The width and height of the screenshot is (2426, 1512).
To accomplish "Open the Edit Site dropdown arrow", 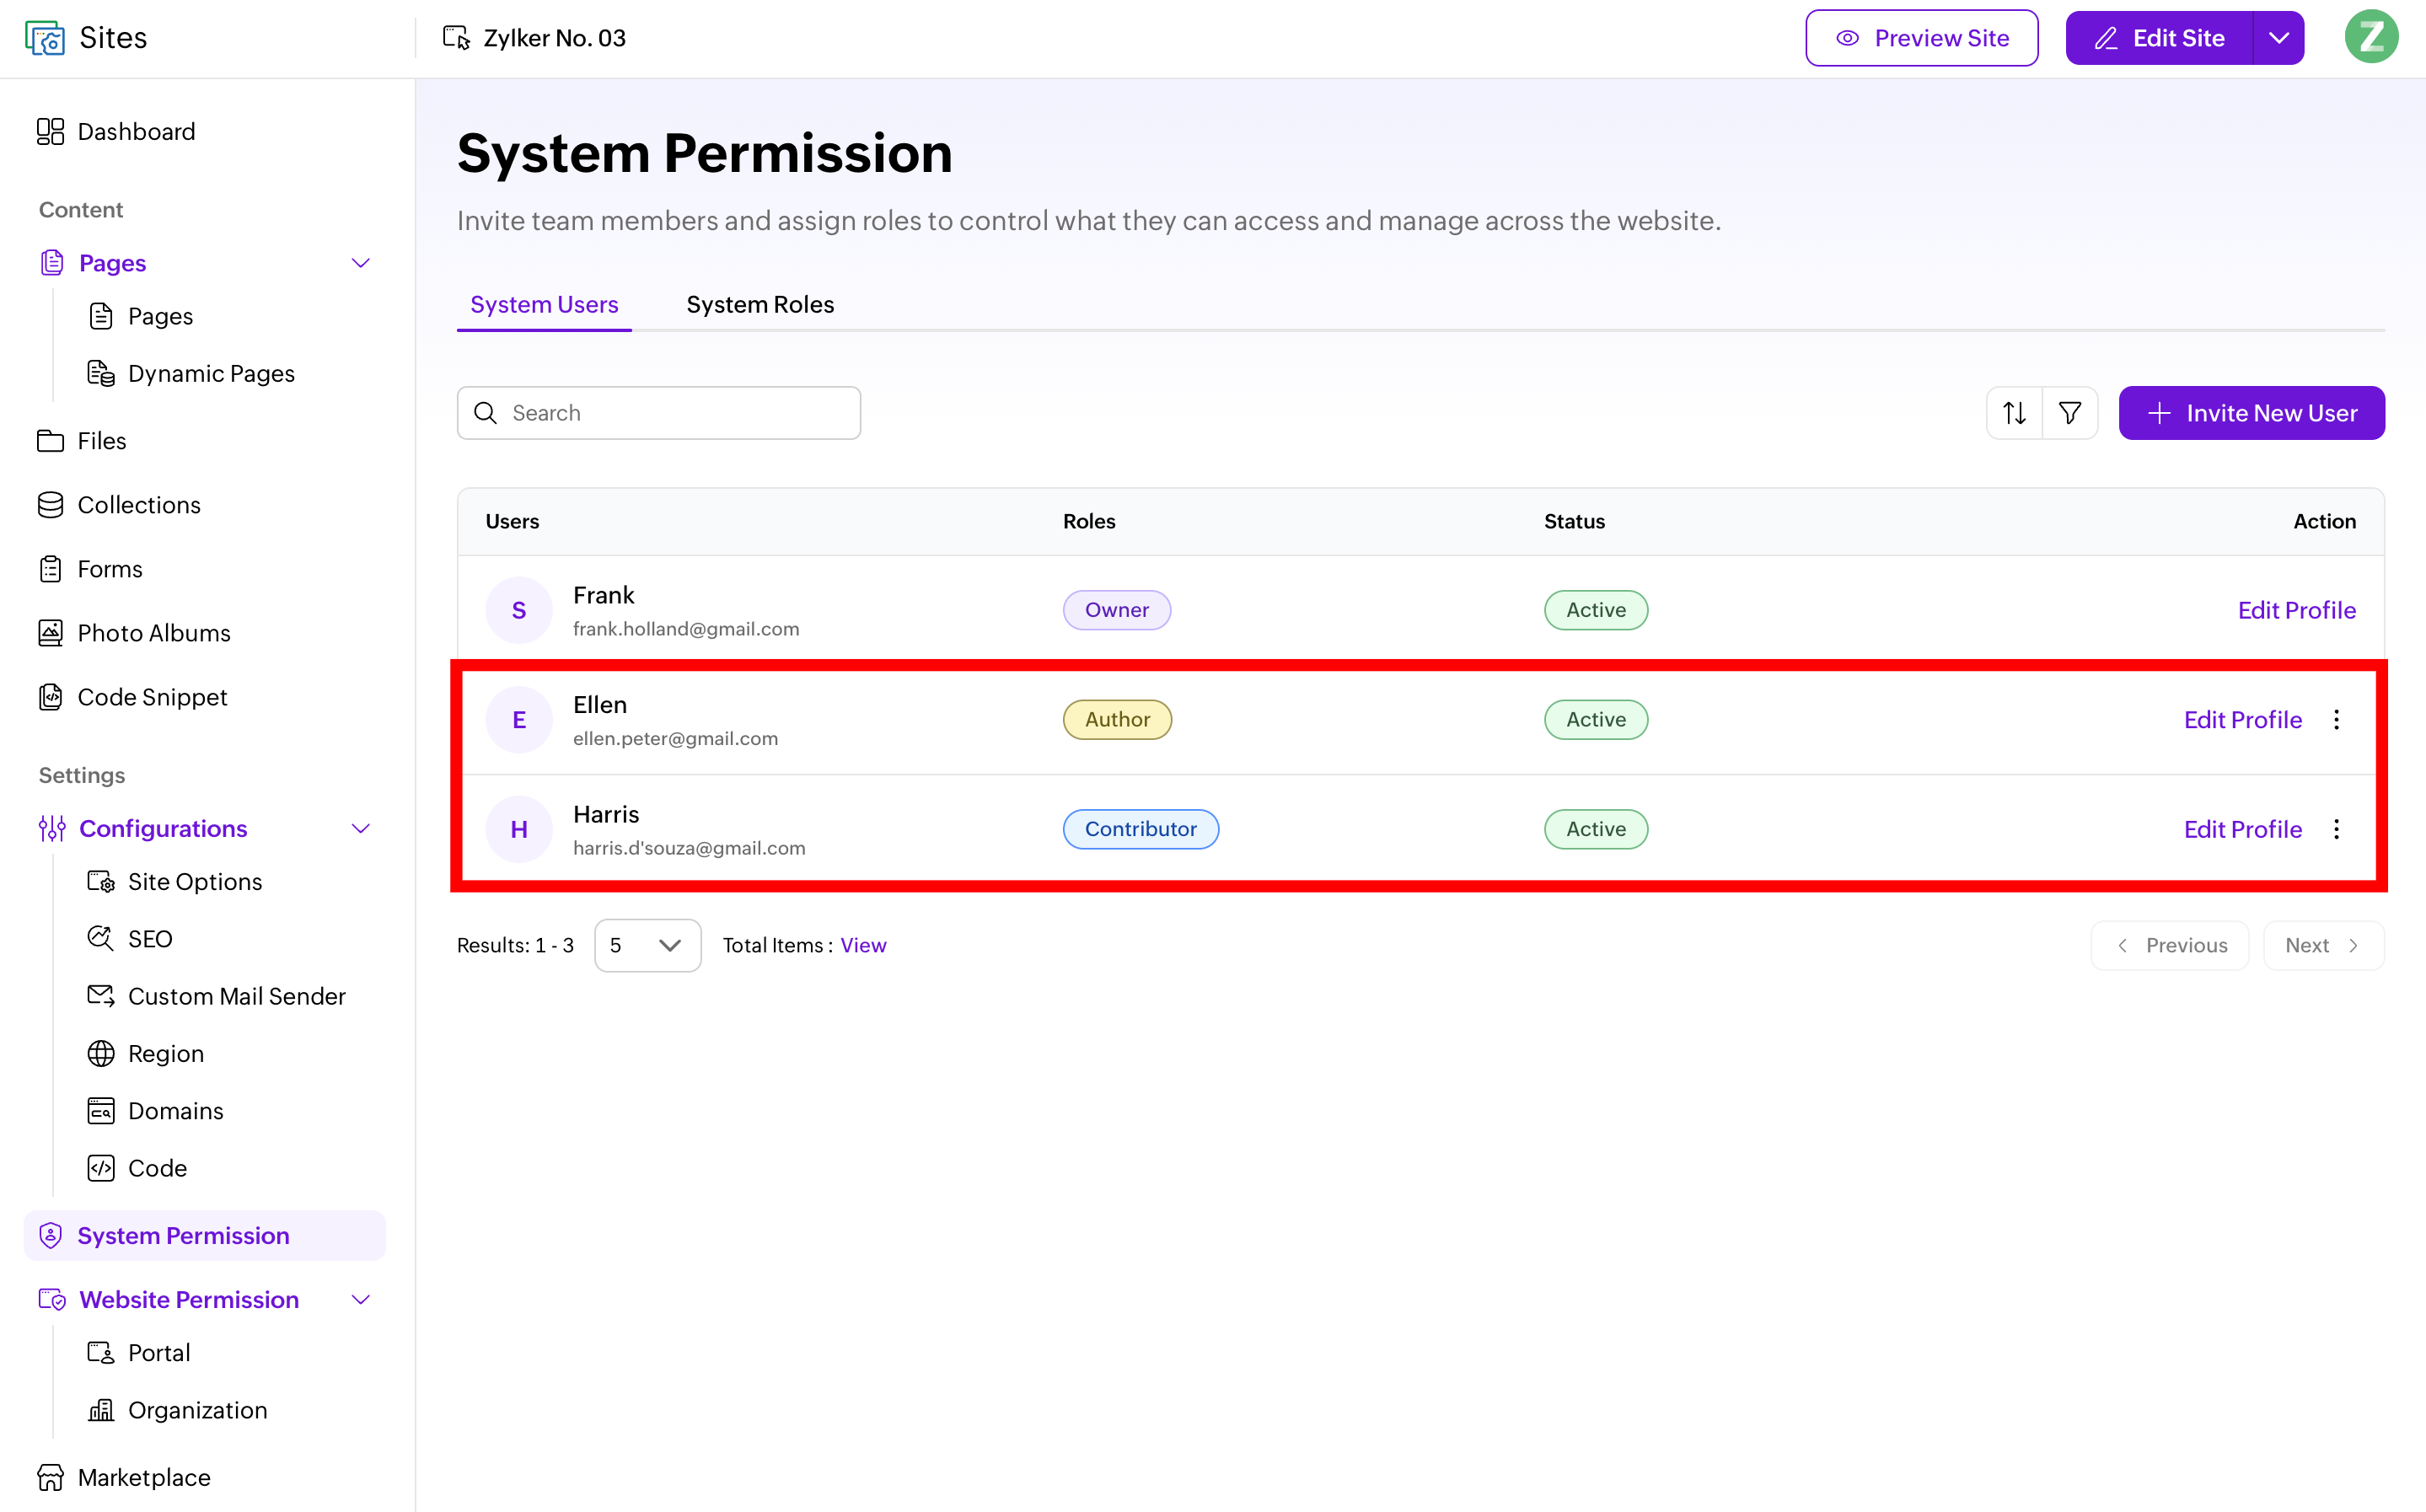I will [2278, 38].
